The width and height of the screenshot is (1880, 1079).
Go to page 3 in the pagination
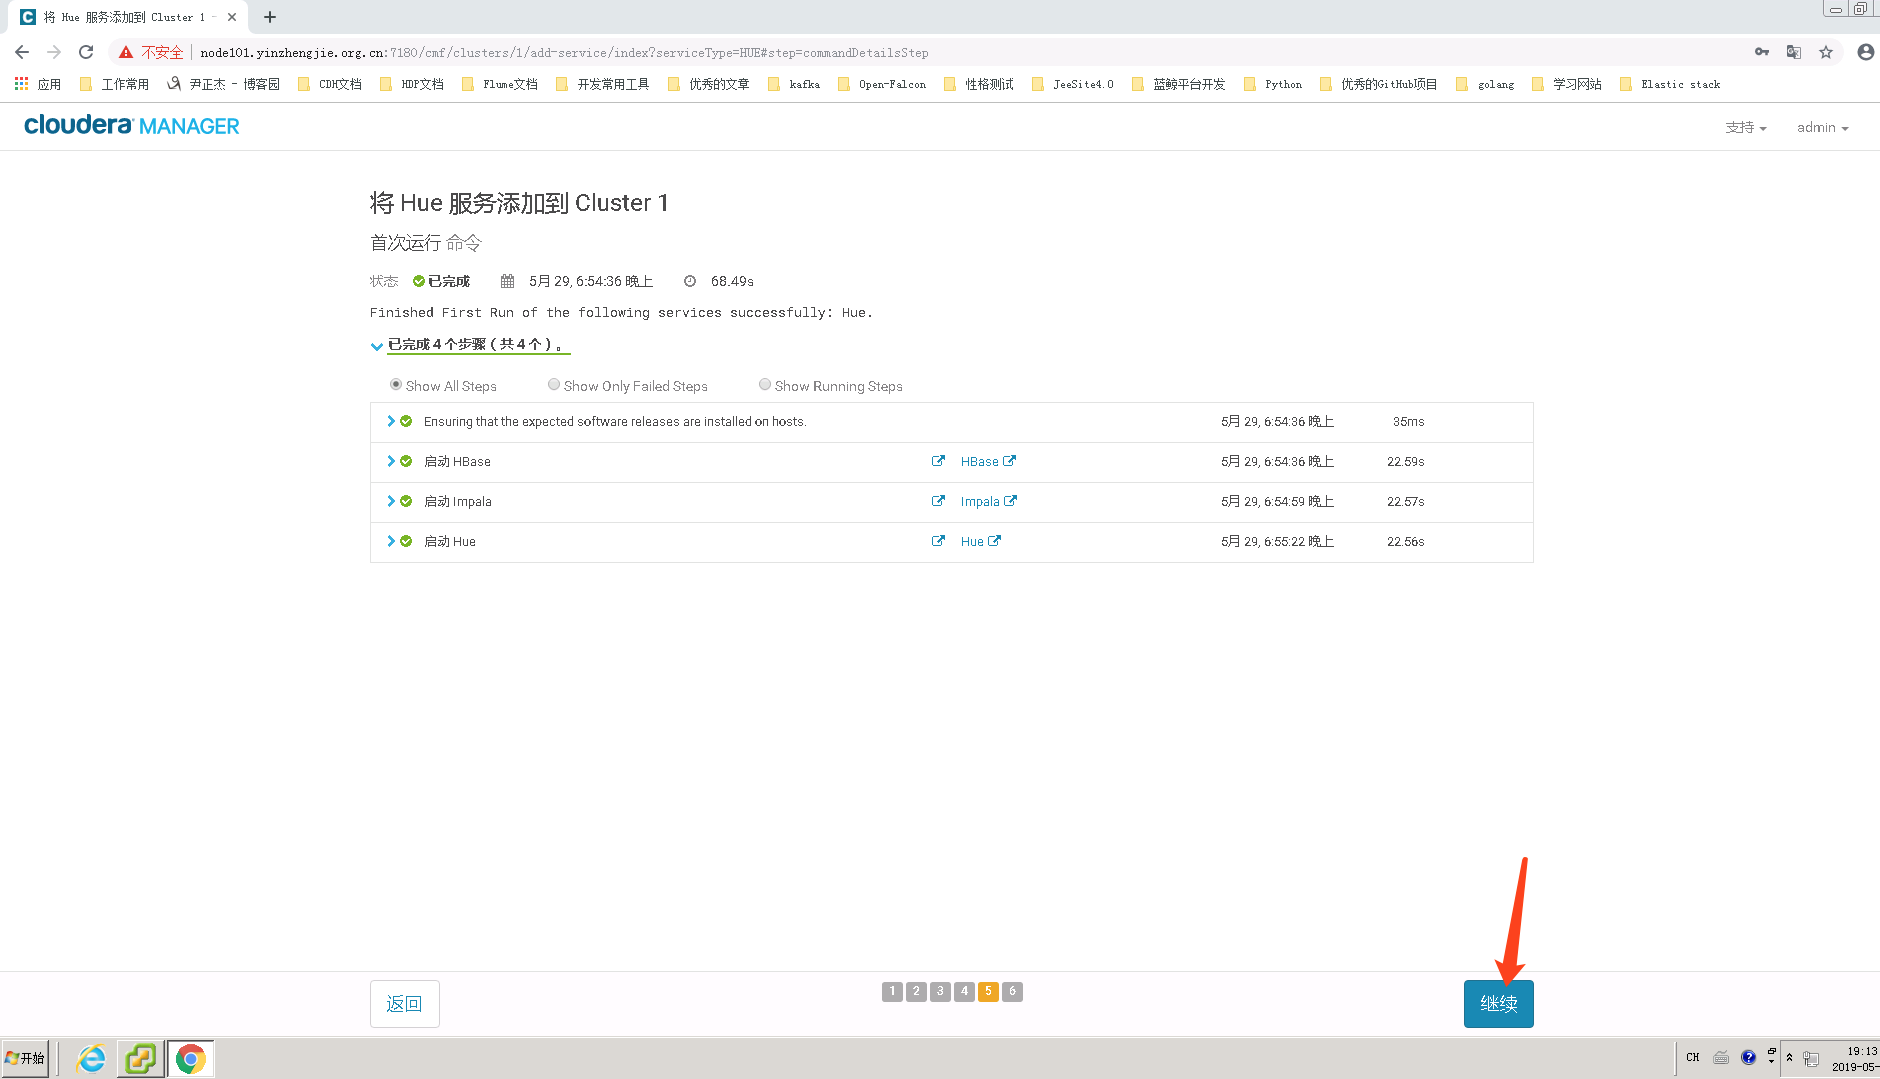click(x=940, y=990)
